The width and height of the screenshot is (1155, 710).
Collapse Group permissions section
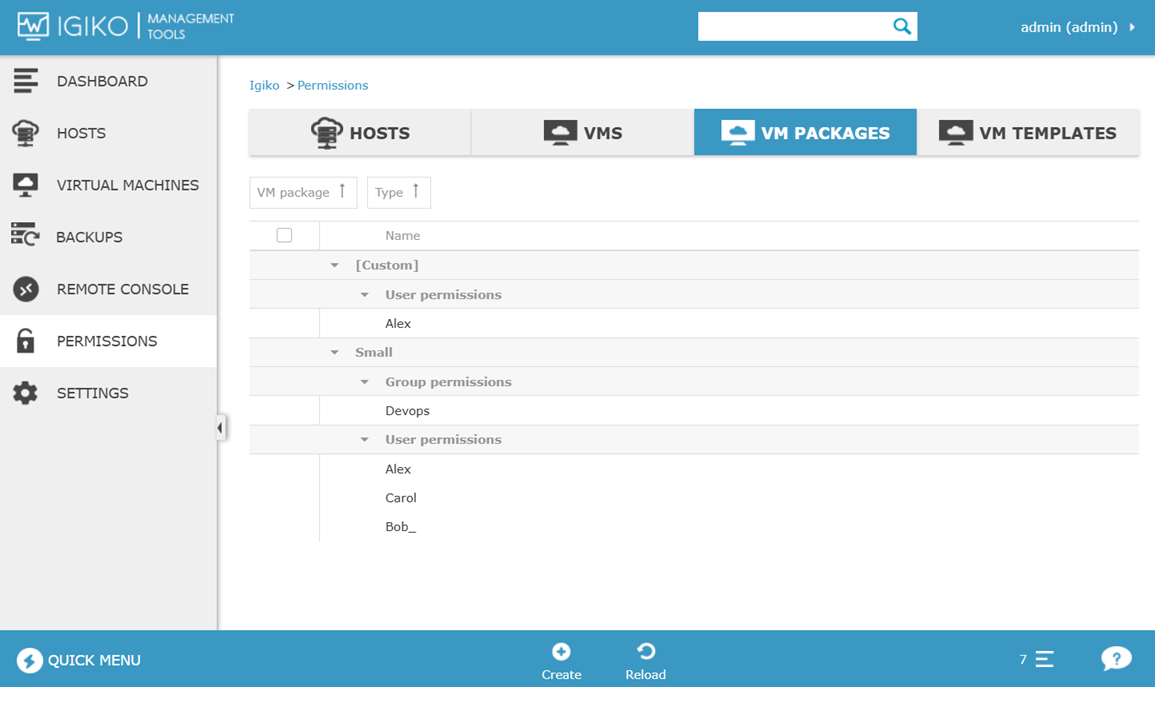click(x=365, y=382)
